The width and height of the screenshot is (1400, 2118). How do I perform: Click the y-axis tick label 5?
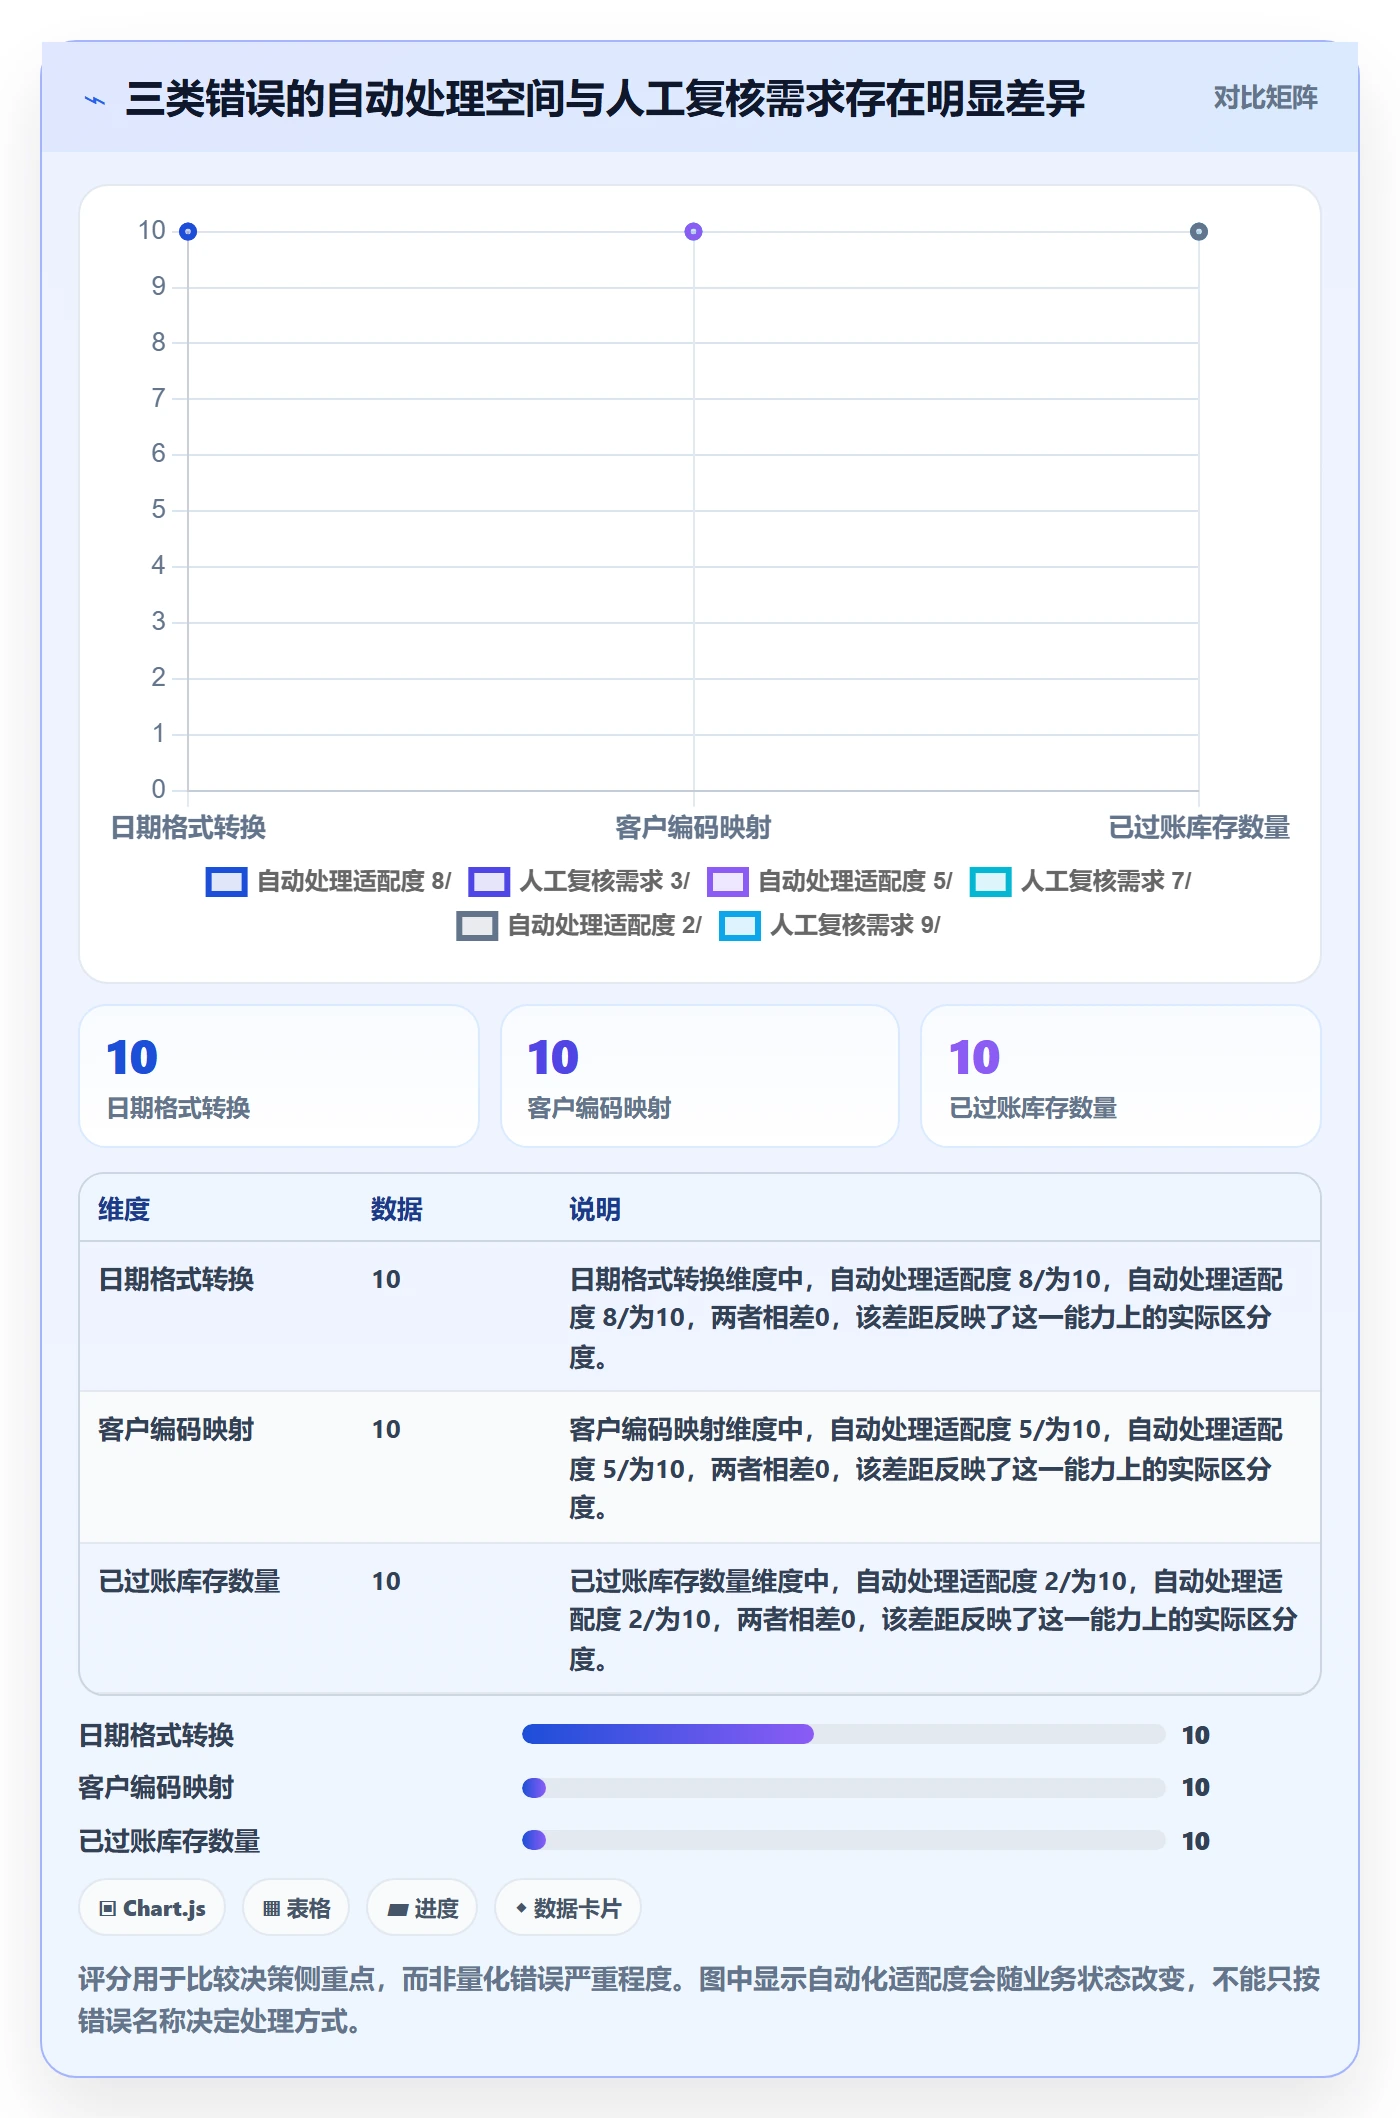point(158,510)
